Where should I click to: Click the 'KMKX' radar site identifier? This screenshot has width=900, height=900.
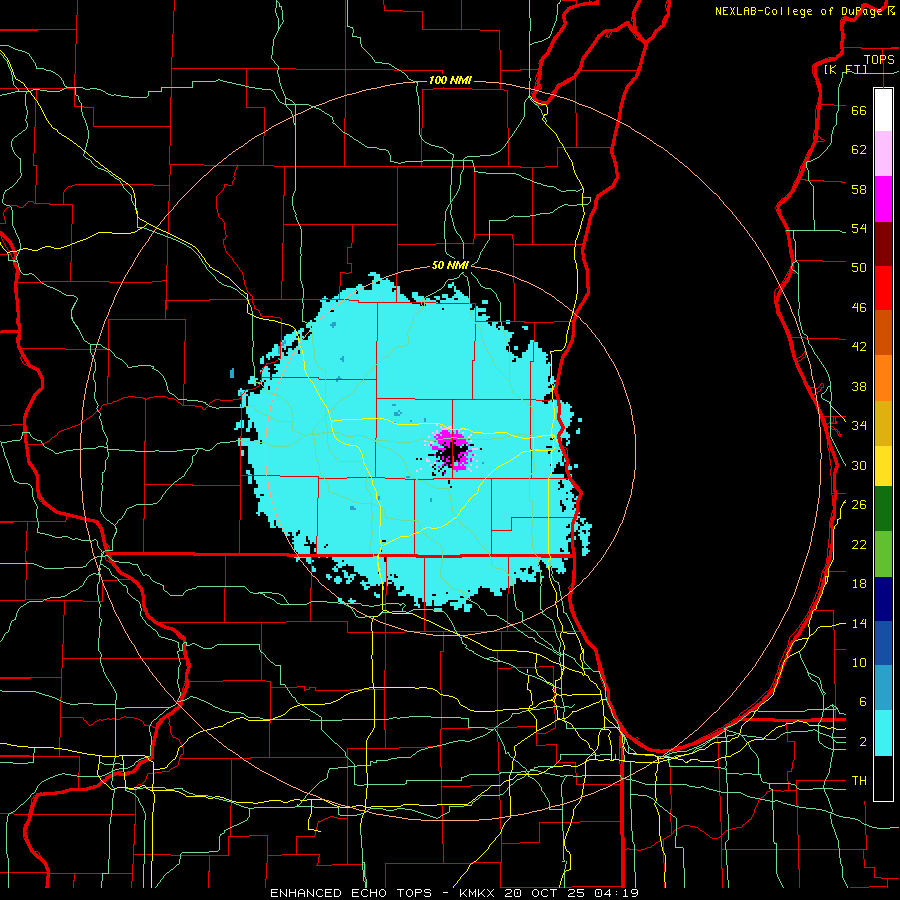click(477, 893)
